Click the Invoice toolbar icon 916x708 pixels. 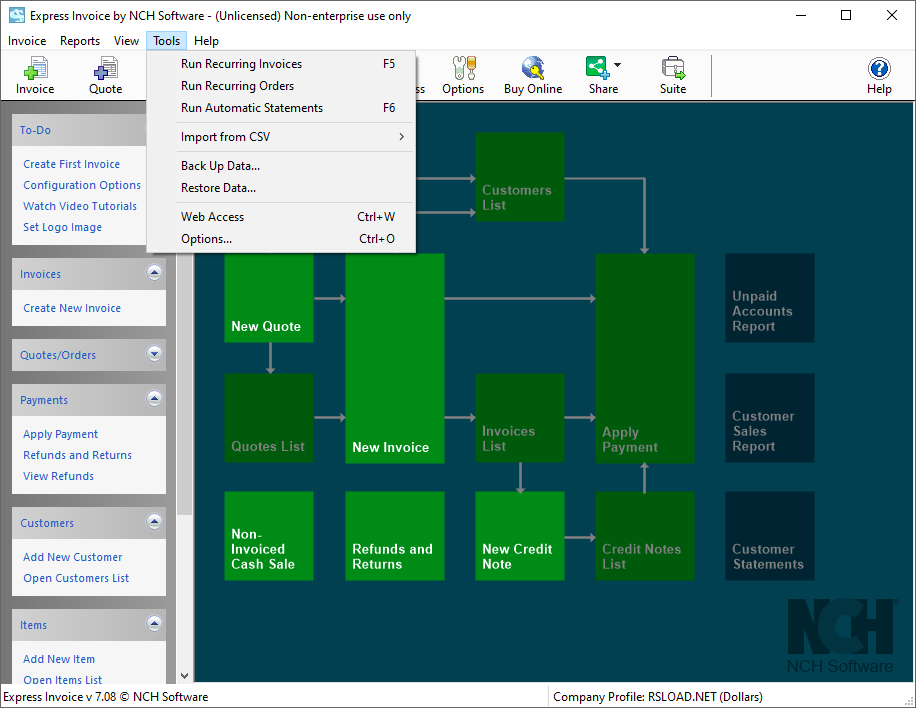35,69
